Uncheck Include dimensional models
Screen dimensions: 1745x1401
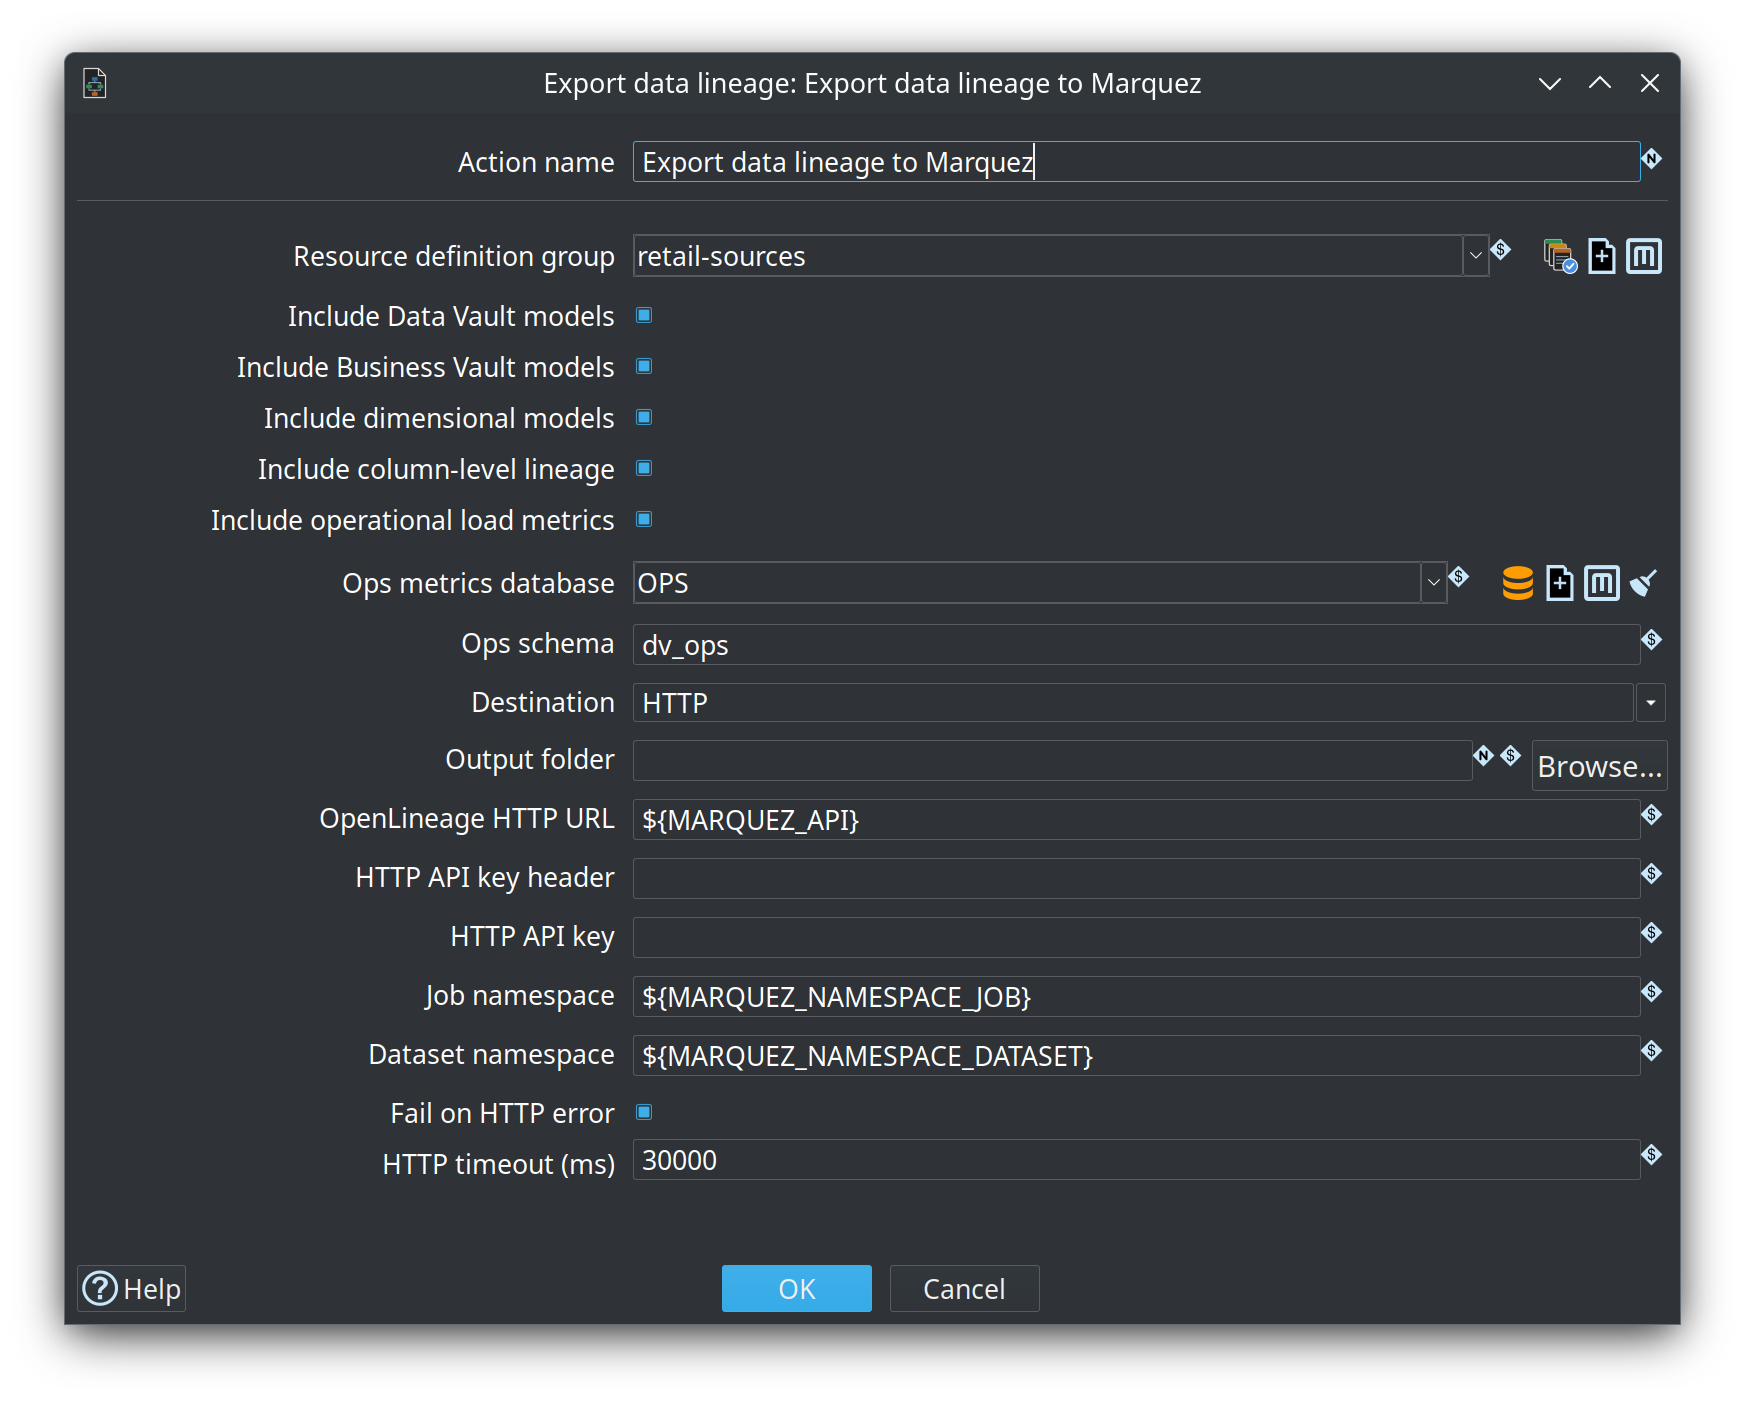click(644, 418)
